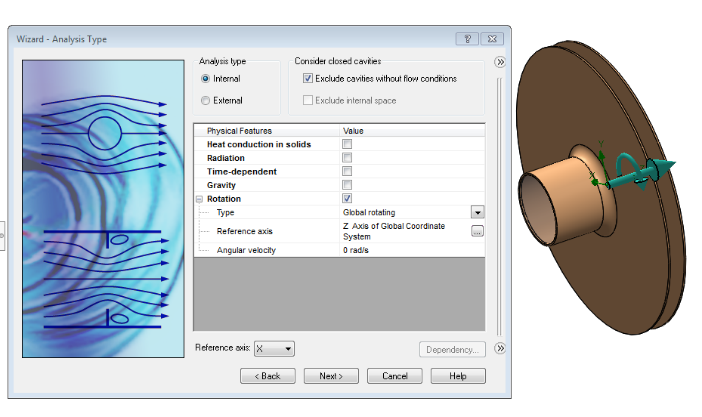The image size is (702, 417).
Task: Click the Help button
Action: (x=458, y=376)
